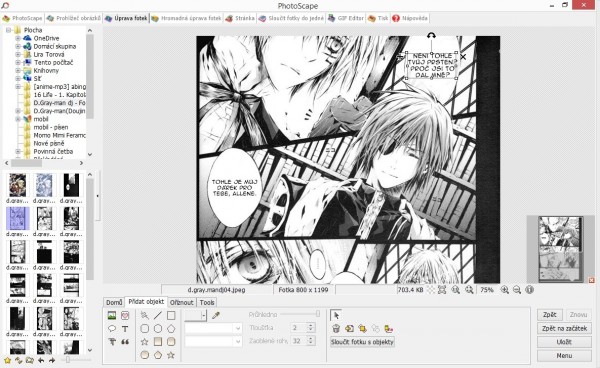Open the color swatch dropdown arrow

pyautogui.click(x=203, y=315)
